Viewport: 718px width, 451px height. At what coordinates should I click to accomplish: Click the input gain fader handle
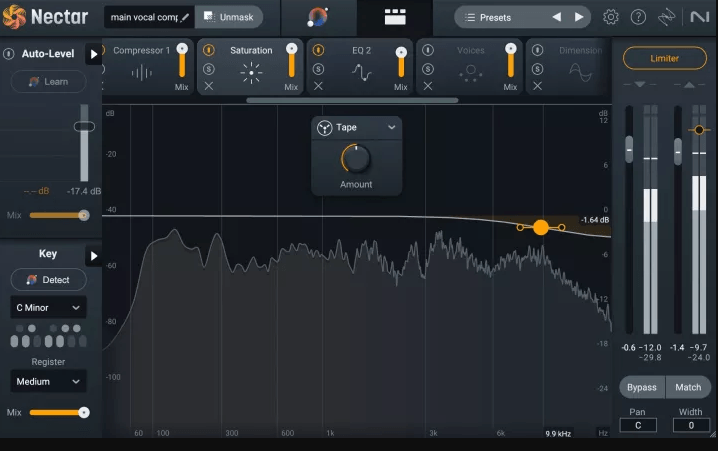629,149
